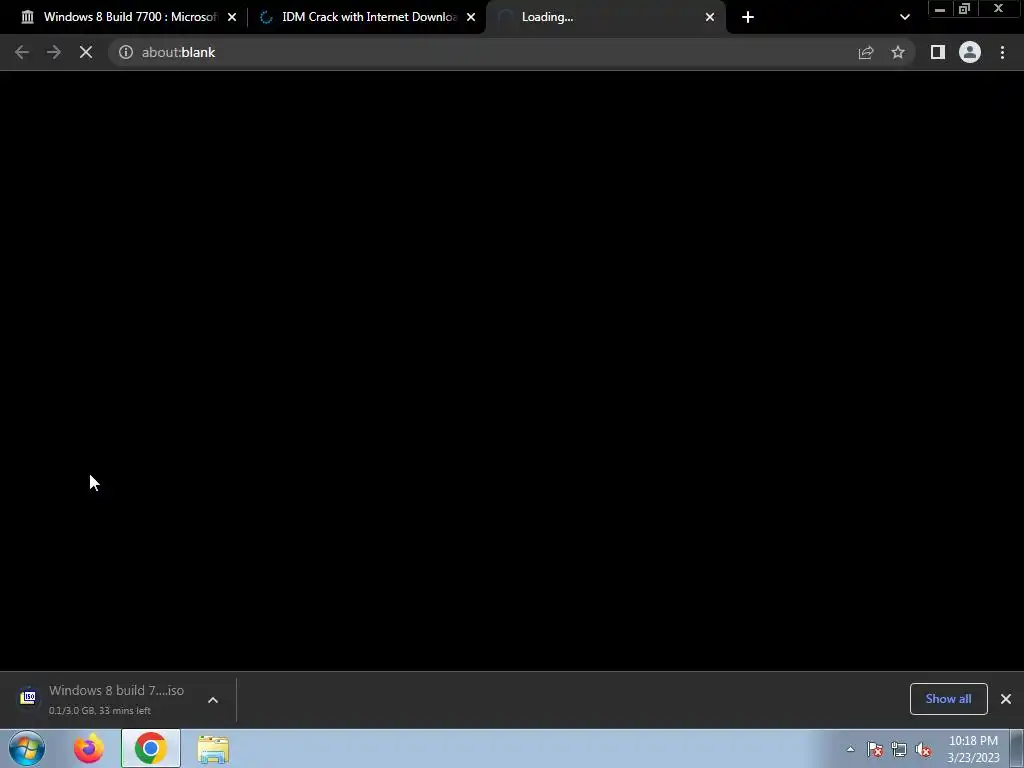
Task: Share this page icon
Action: (866, 52)
